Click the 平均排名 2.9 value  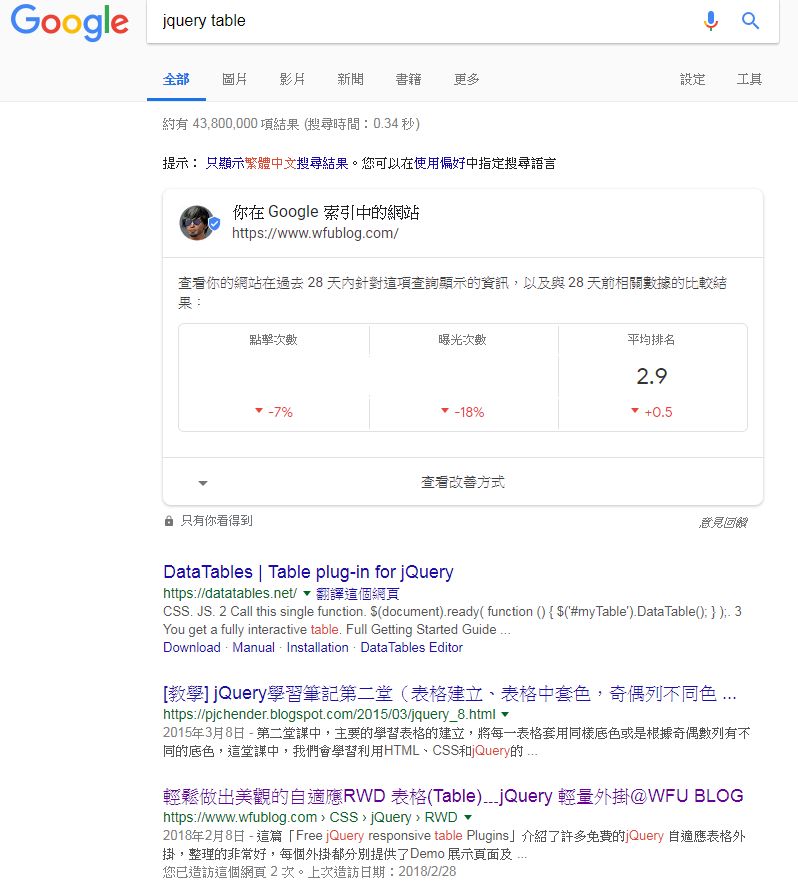point(652,376)
